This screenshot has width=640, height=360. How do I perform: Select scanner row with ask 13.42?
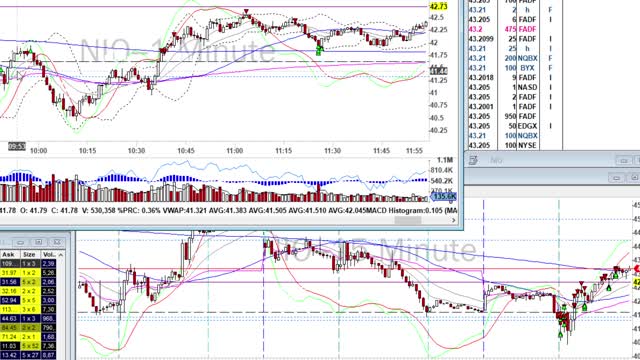(28, 355)
